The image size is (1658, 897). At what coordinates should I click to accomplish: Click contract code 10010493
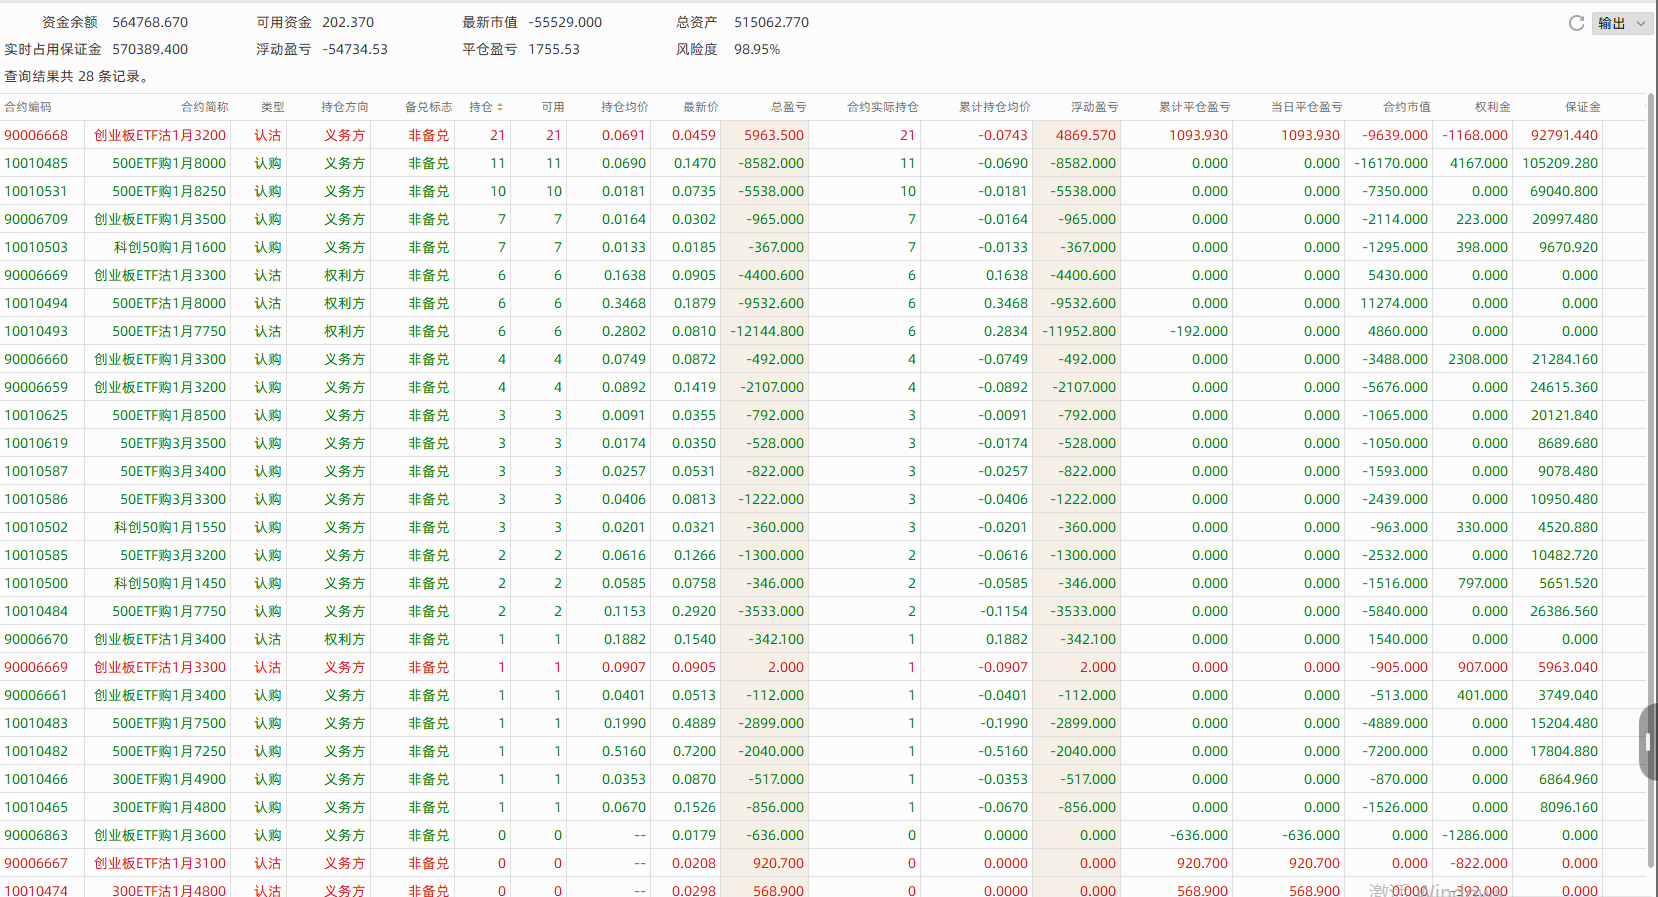click(37, 331)
